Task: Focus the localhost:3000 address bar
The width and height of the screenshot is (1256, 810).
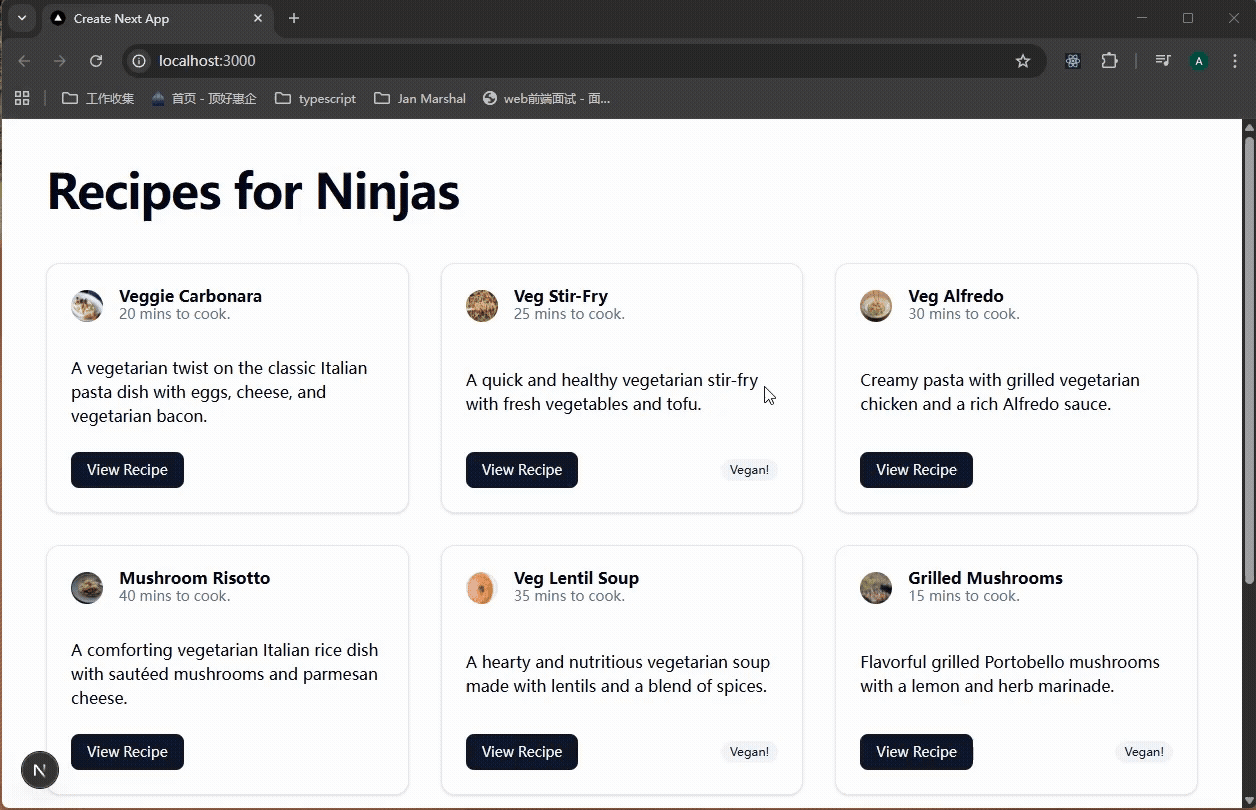Action: point(580,61)
